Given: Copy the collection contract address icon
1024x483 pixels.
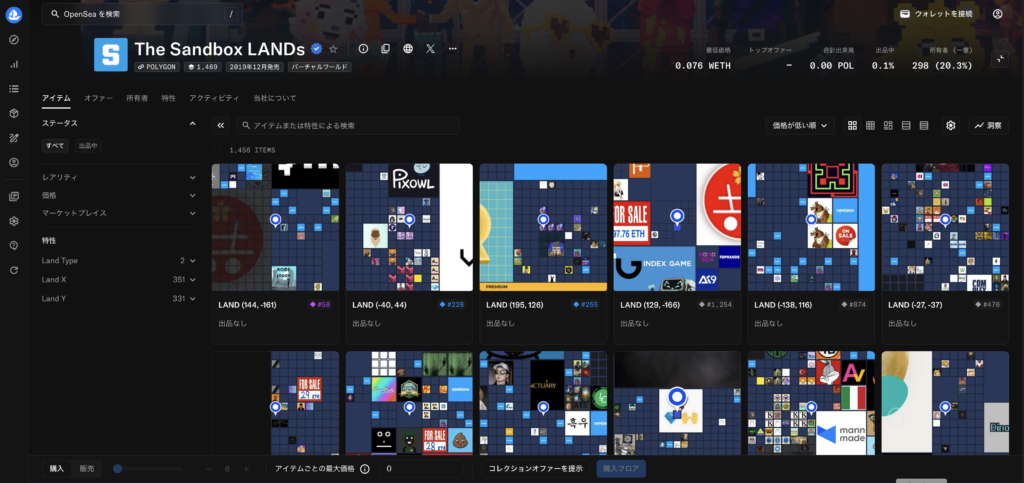Looking at the screenshot, I should coord(385,49).
